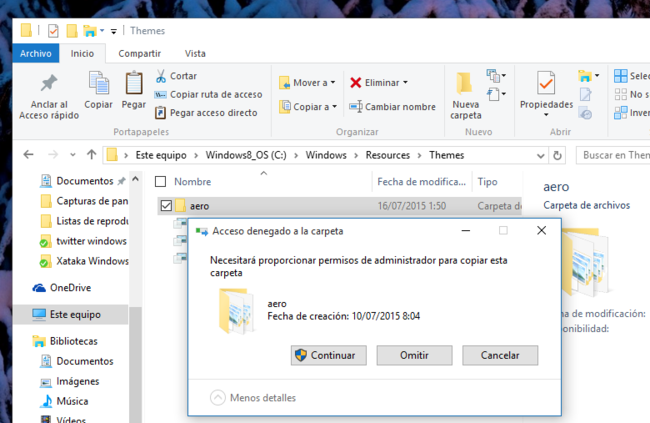Open the recent locations dropdown chevron
The height and width of the screenshot is (423, 650).
73,155
